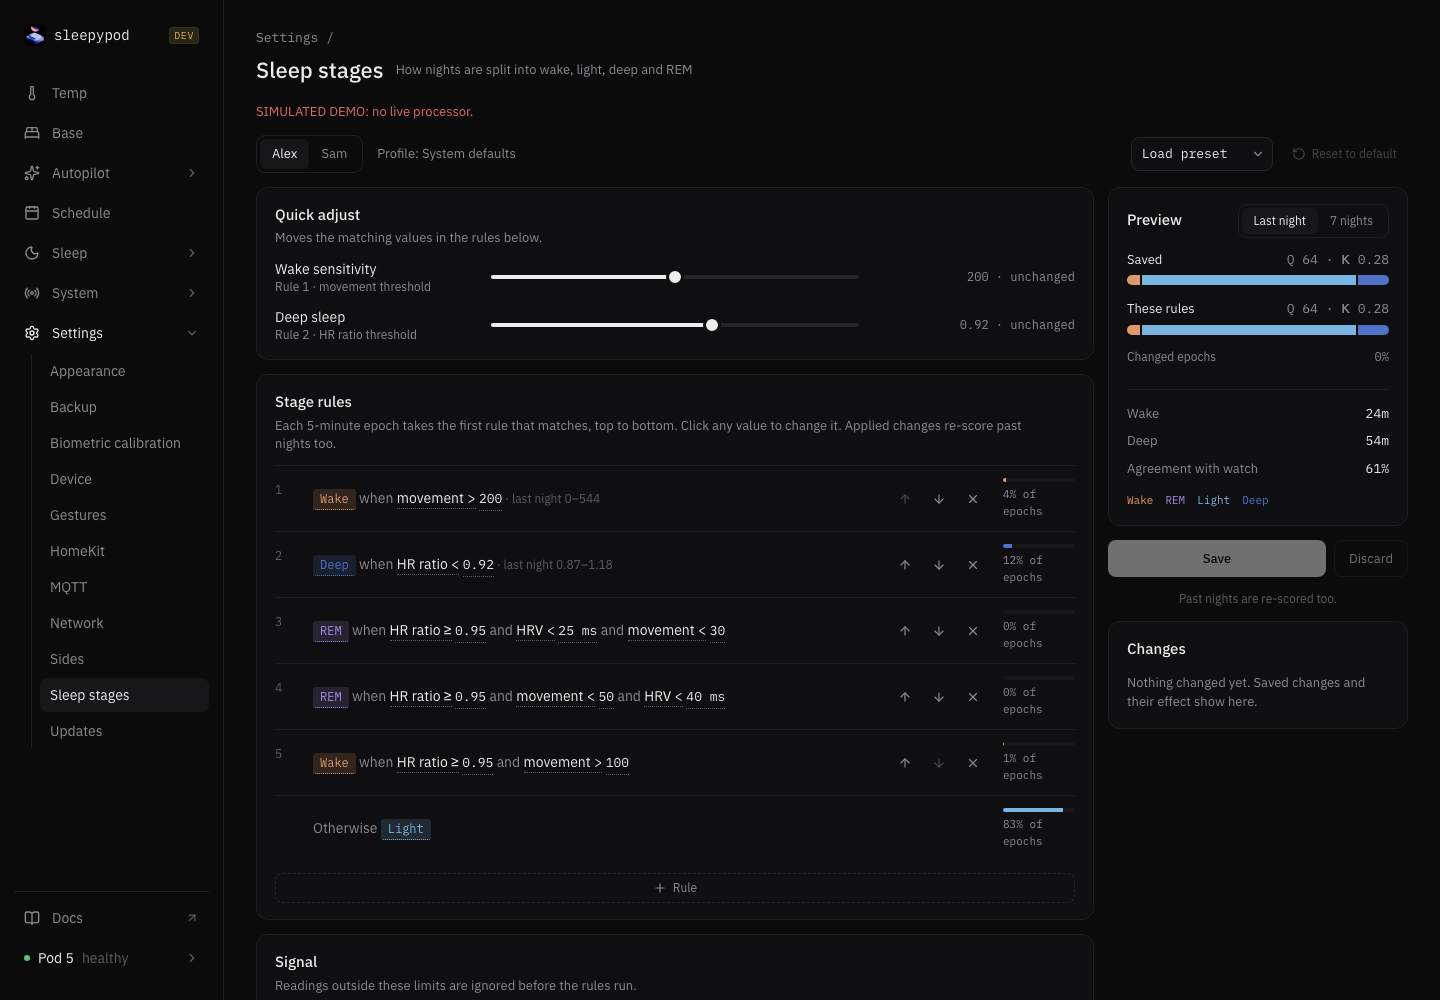1440x1000 pixels.
Task: Move rule 3 REM down
Action: point(939,631)
